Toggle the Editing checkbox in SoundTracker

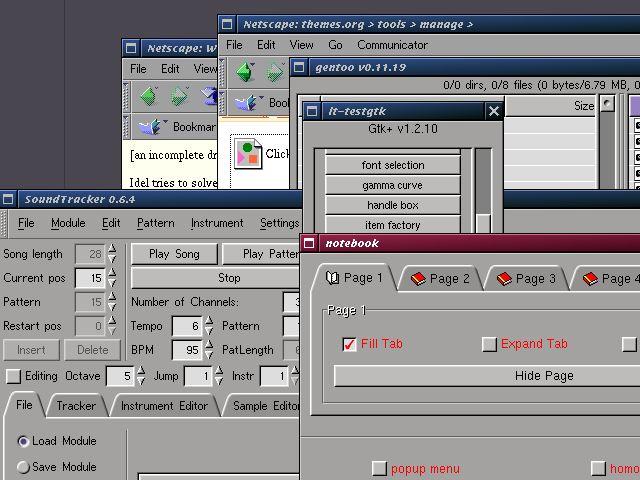pyautogui.click(x=13, y=376)
